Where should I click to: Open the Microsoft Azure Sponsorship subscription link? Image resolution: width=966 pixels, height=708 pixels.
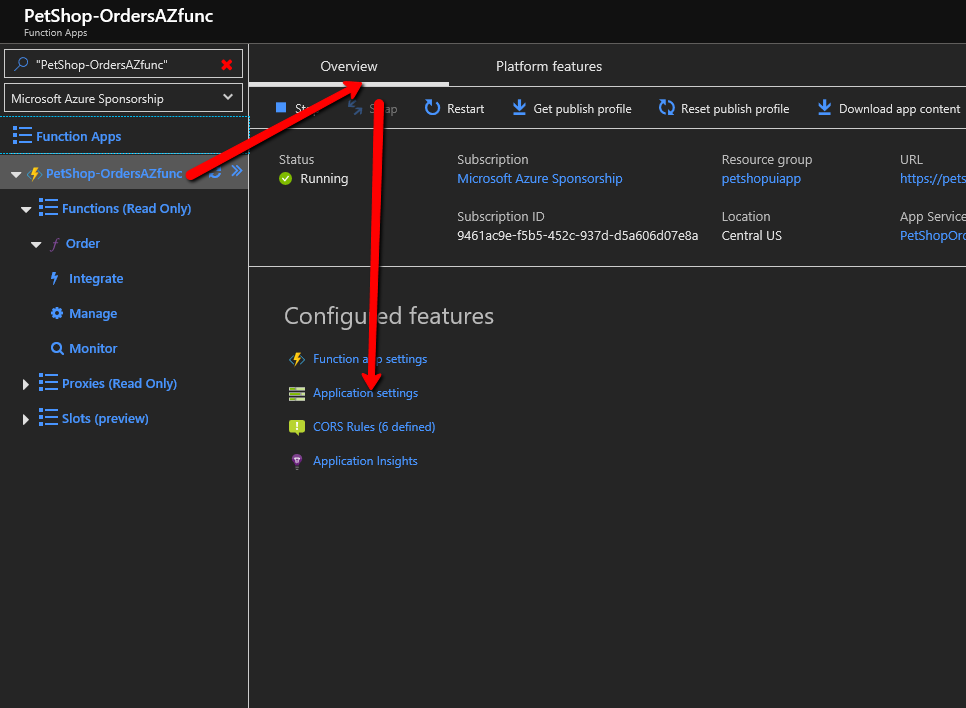tap(540, 178)
